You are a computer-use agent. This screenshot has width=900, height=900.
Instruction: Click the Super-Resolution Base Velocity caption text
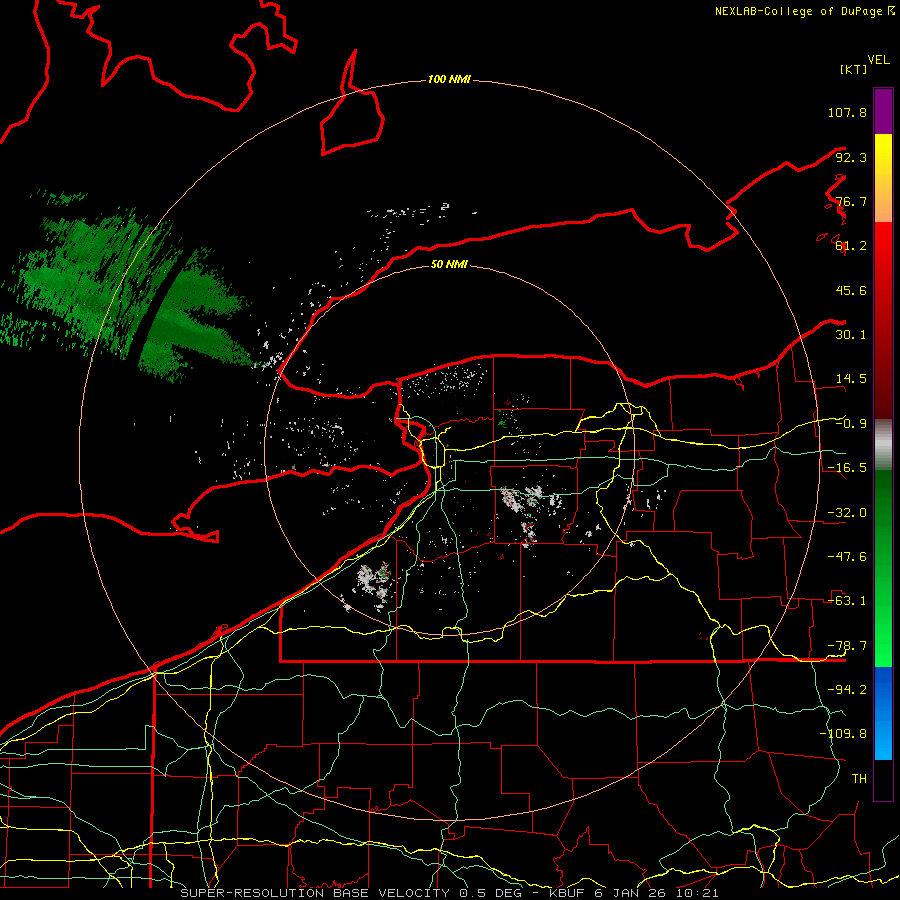click(x=449, y=893)
